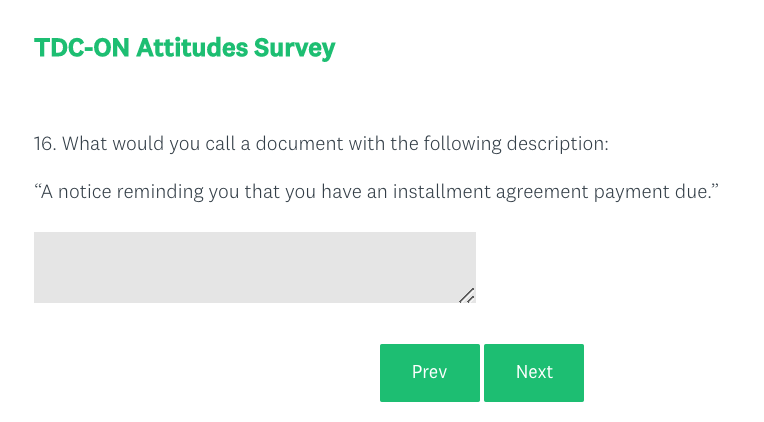Focus the document name answer field

254,267
